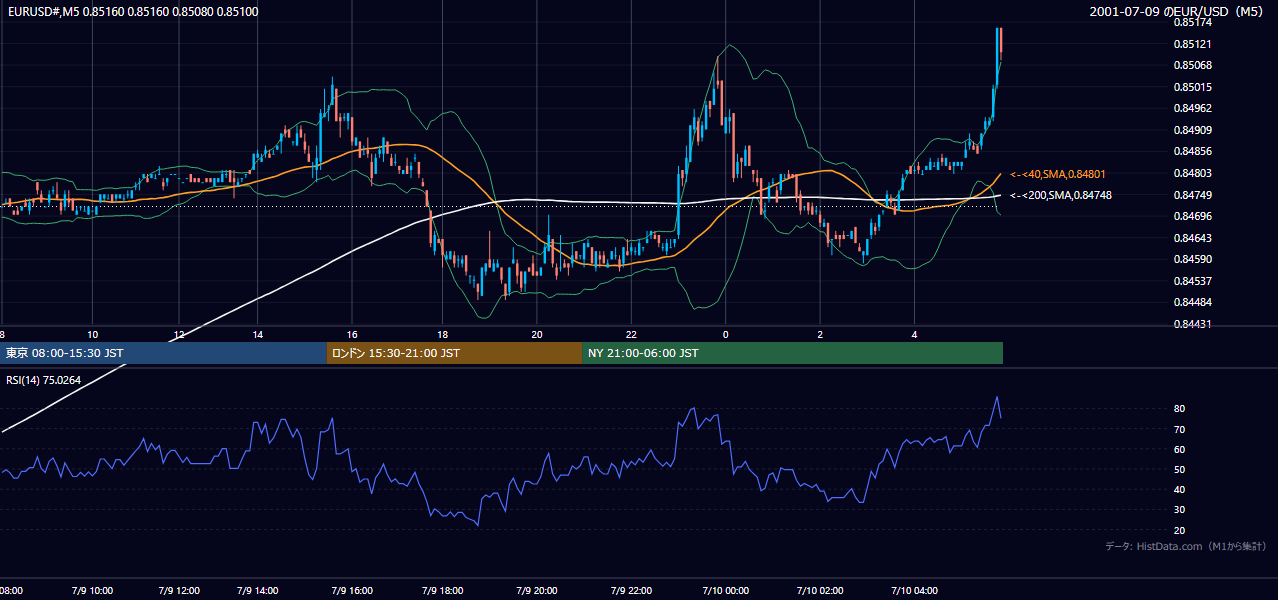
Task: Click the '<-<200,SMA,0.84748' moving average label
Action: click(x=1061, y=196)
